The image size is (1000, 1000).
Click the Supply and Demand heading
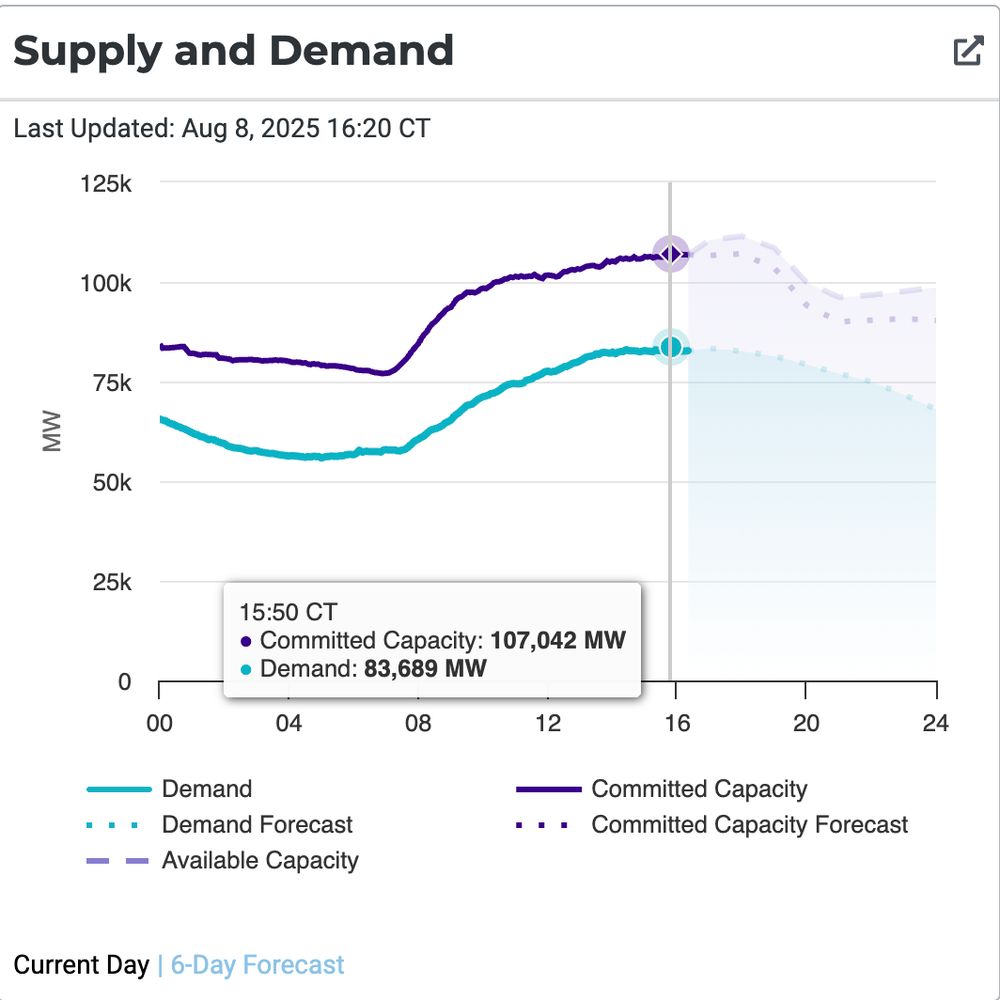pos(233,51)
